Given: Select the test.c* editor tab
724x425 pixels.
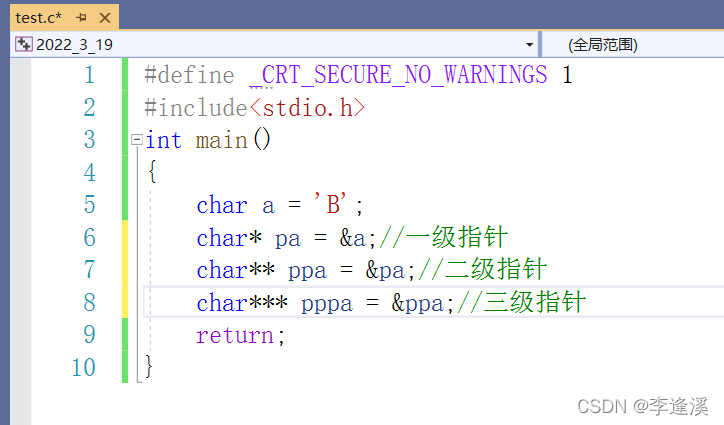Looking at the screenshot, I should pyautogui.click(x=65, y=18).
